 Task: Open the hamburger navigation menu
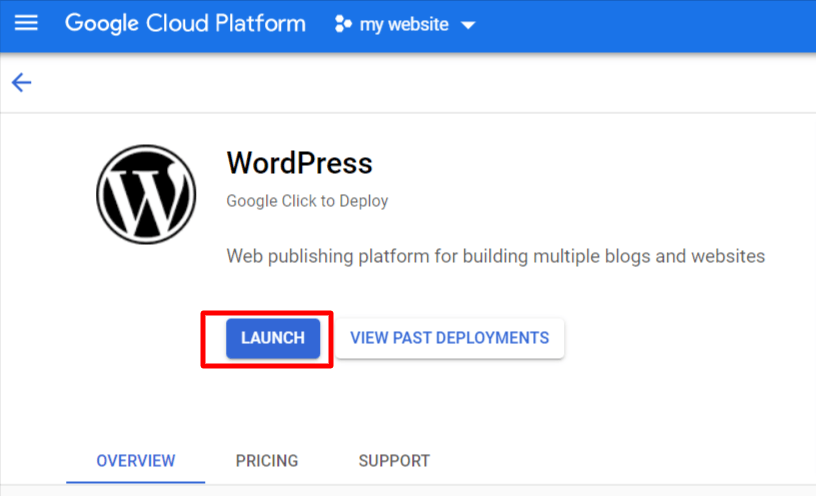point(26,23)
